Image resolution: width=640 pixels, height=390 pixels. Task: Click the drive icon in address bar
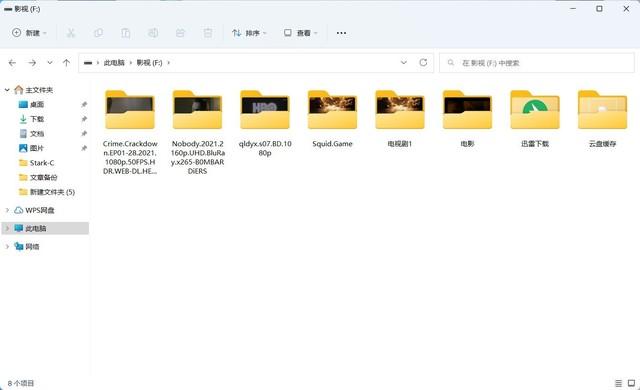coord(88,63)
